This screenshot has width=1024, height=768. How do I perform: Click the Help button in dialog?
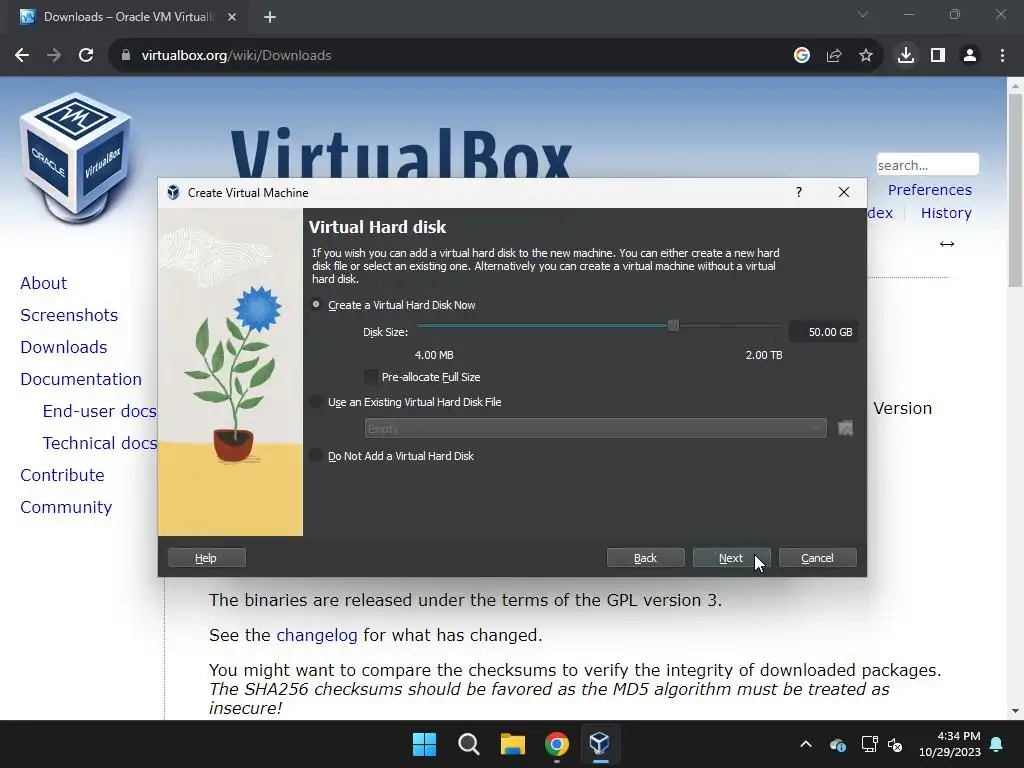click(x=206, y=558)
